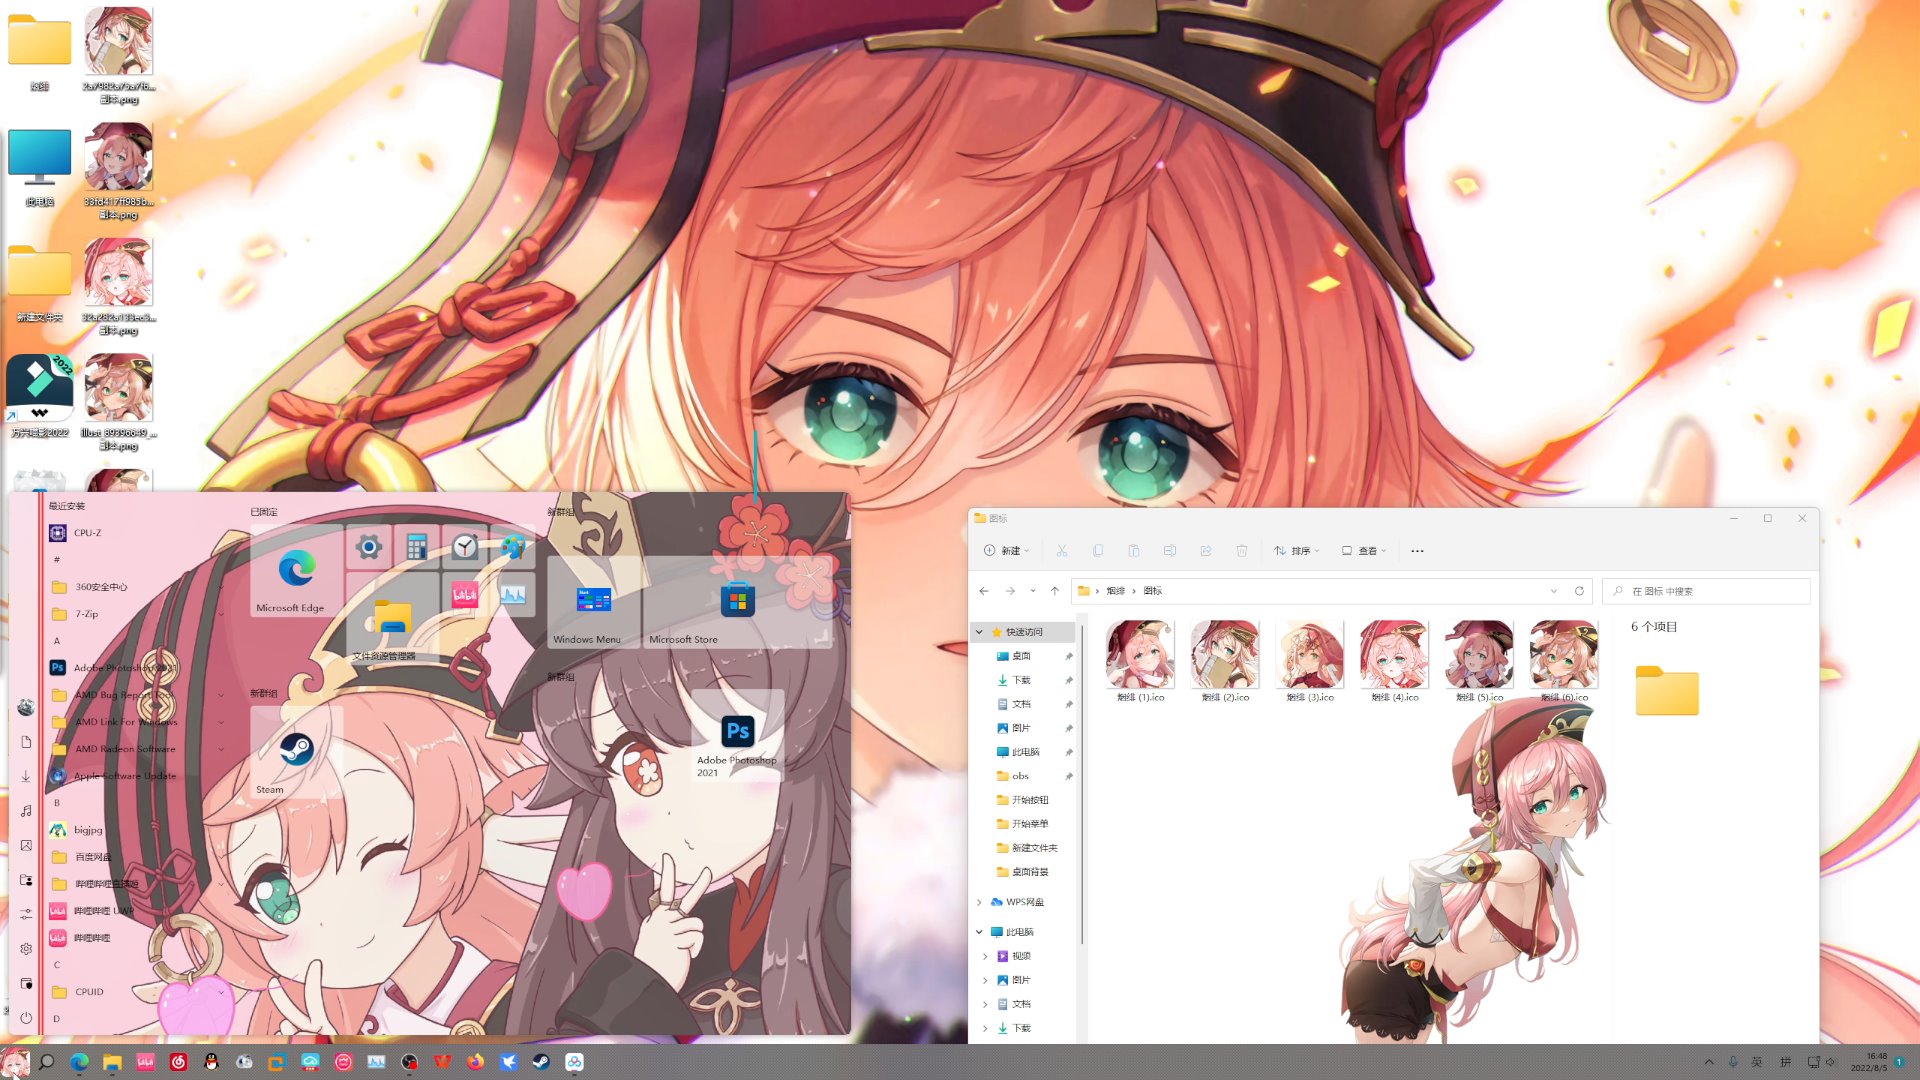This screenshot has width=1920, height=1080.
Task: Click the 新建 button in the toolbar
Action: click(1006, 551)
